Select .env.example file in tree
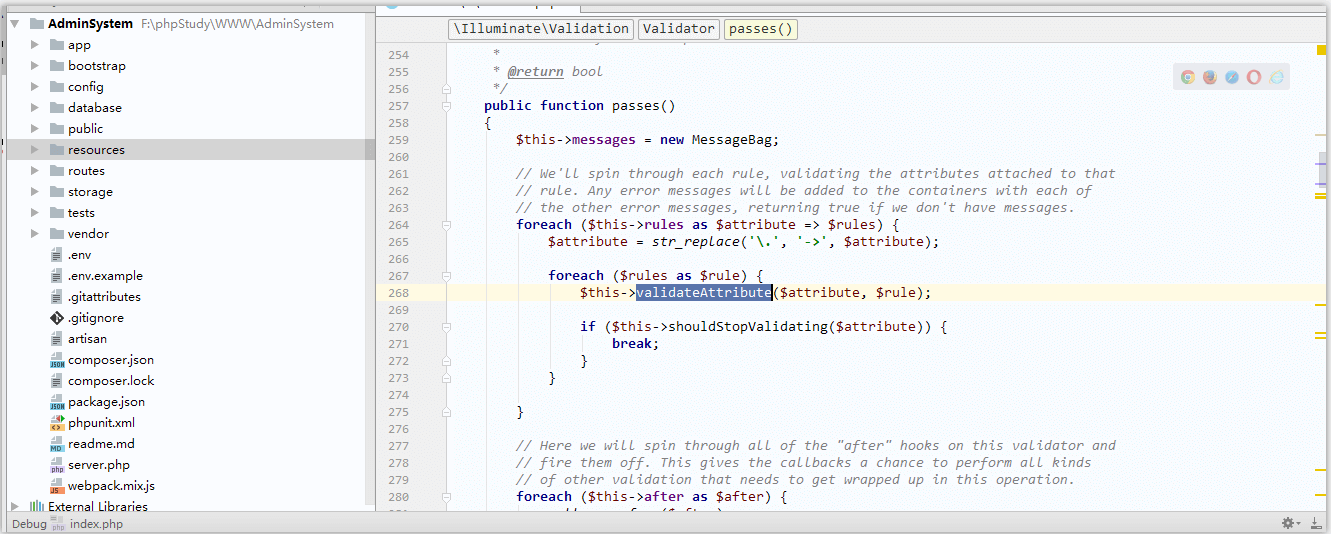Image resolution: width=1331 pixels, height=534 pixels. (x=105, y=276)
